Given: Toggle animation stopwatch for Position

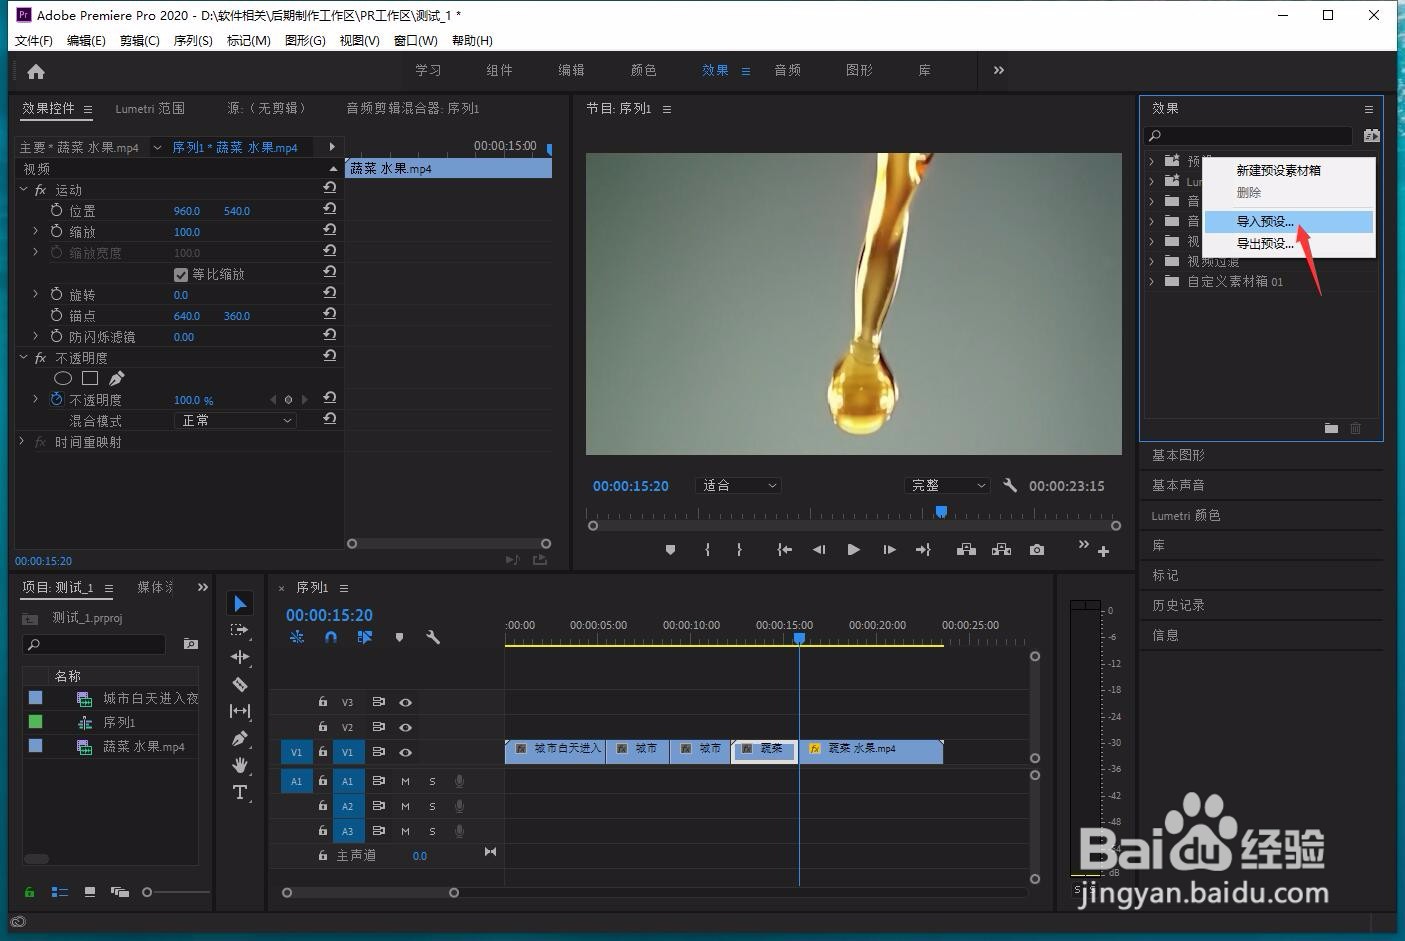Looking at the screenshot, I should click(56, 210).
